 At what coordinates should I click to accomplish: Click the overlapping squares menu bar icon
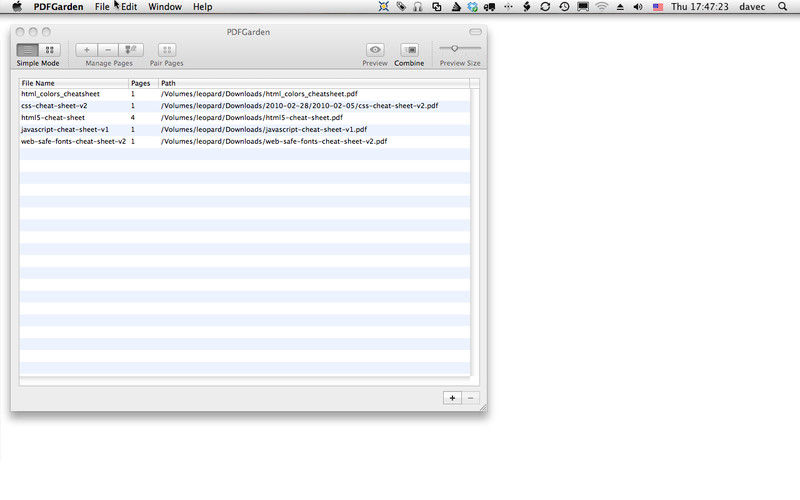(x=437, y=7)
